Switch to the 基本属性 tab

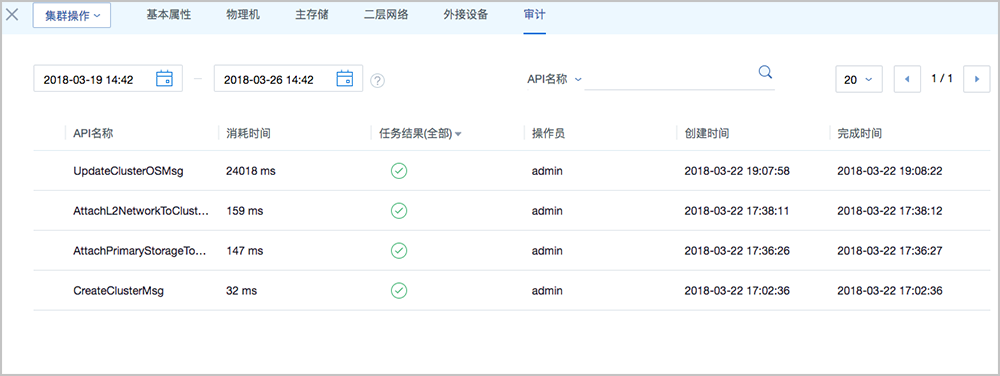pyautogui.click(x=168, y=15)
